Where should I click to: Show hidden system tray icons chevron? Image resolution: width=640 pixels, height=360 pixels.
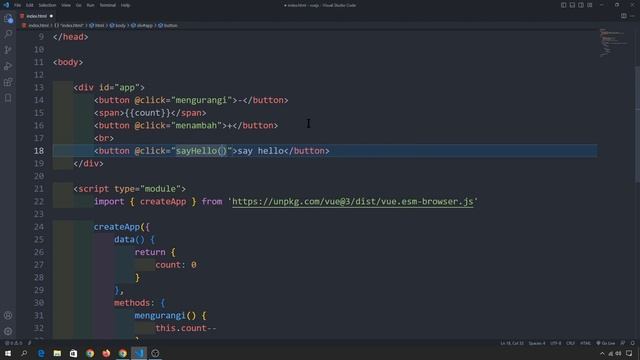coord(602,353)
